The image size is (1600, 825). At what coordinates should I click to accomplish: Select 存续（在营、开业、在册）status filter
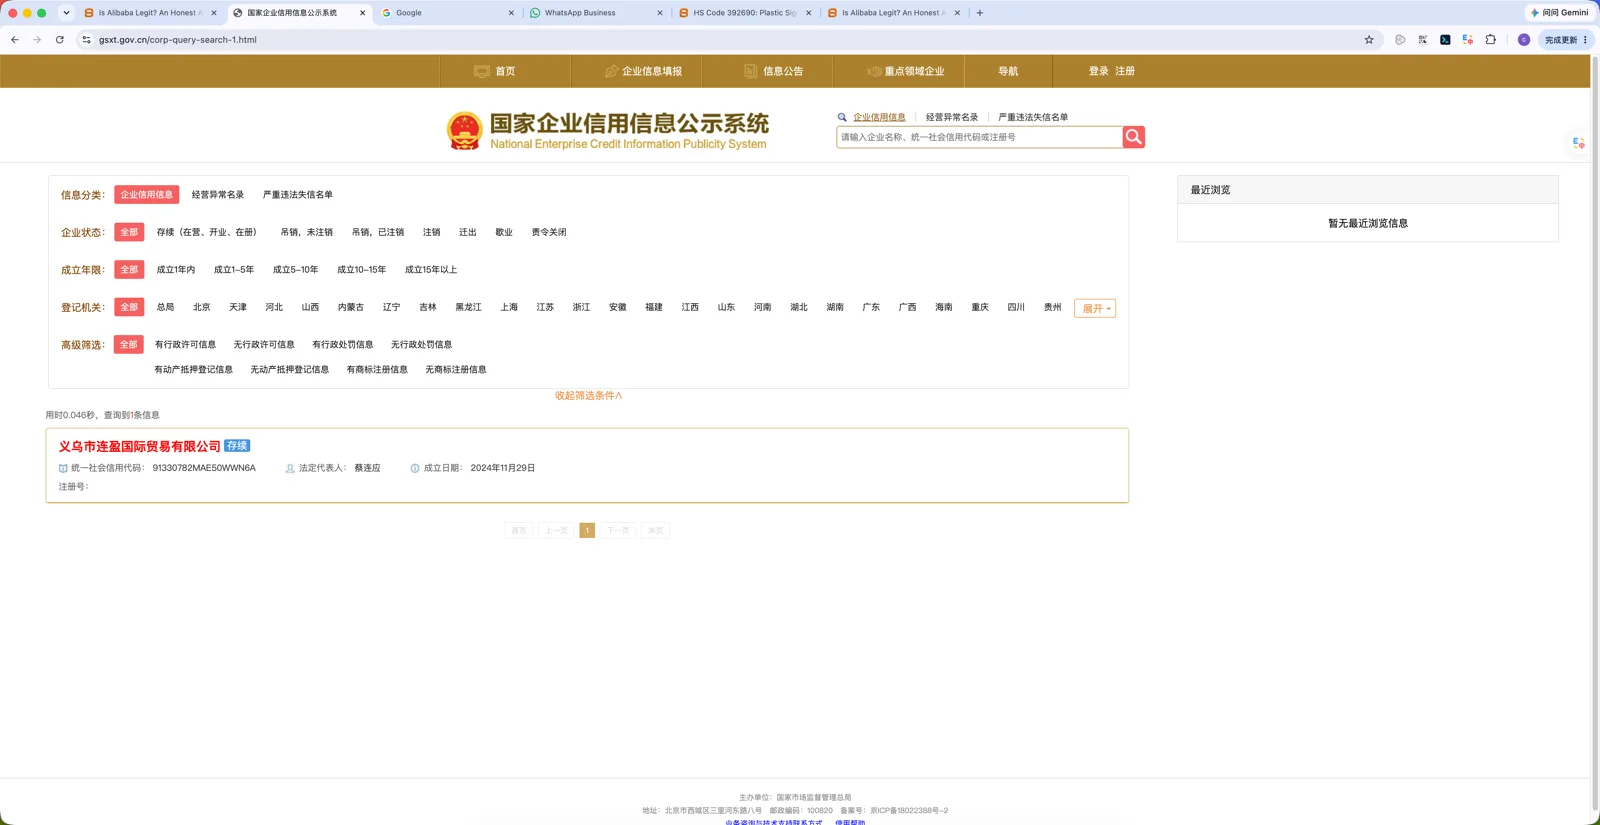coord(207,232)
